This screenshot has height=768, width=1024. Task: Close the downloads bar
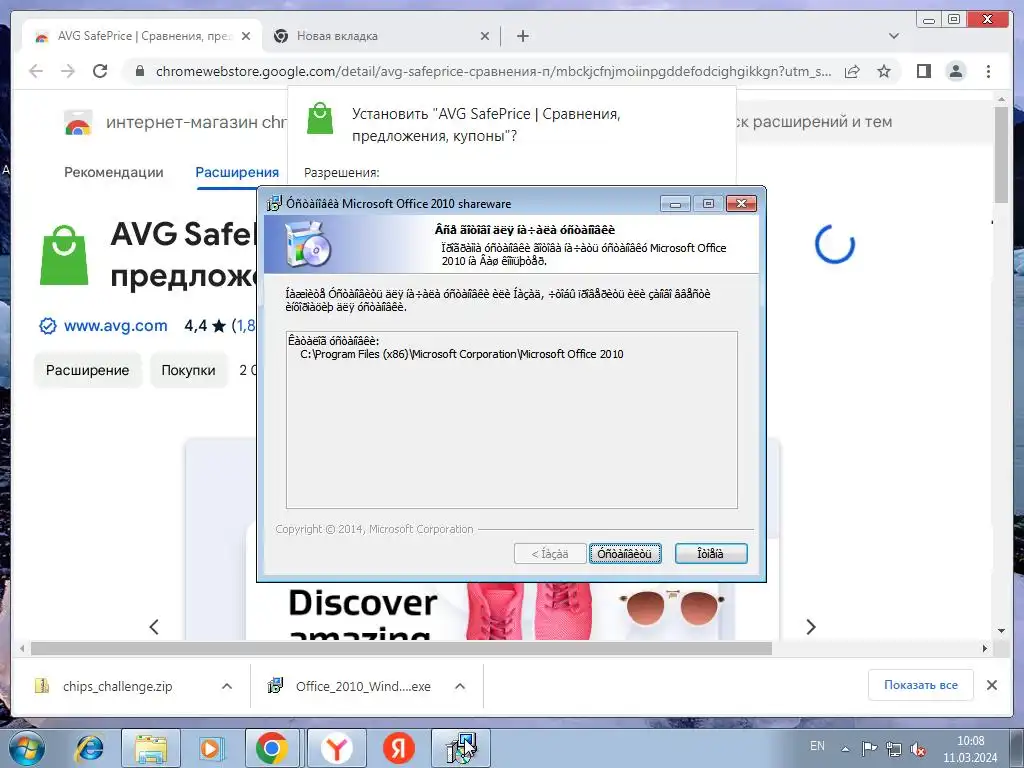coord(991,685)
